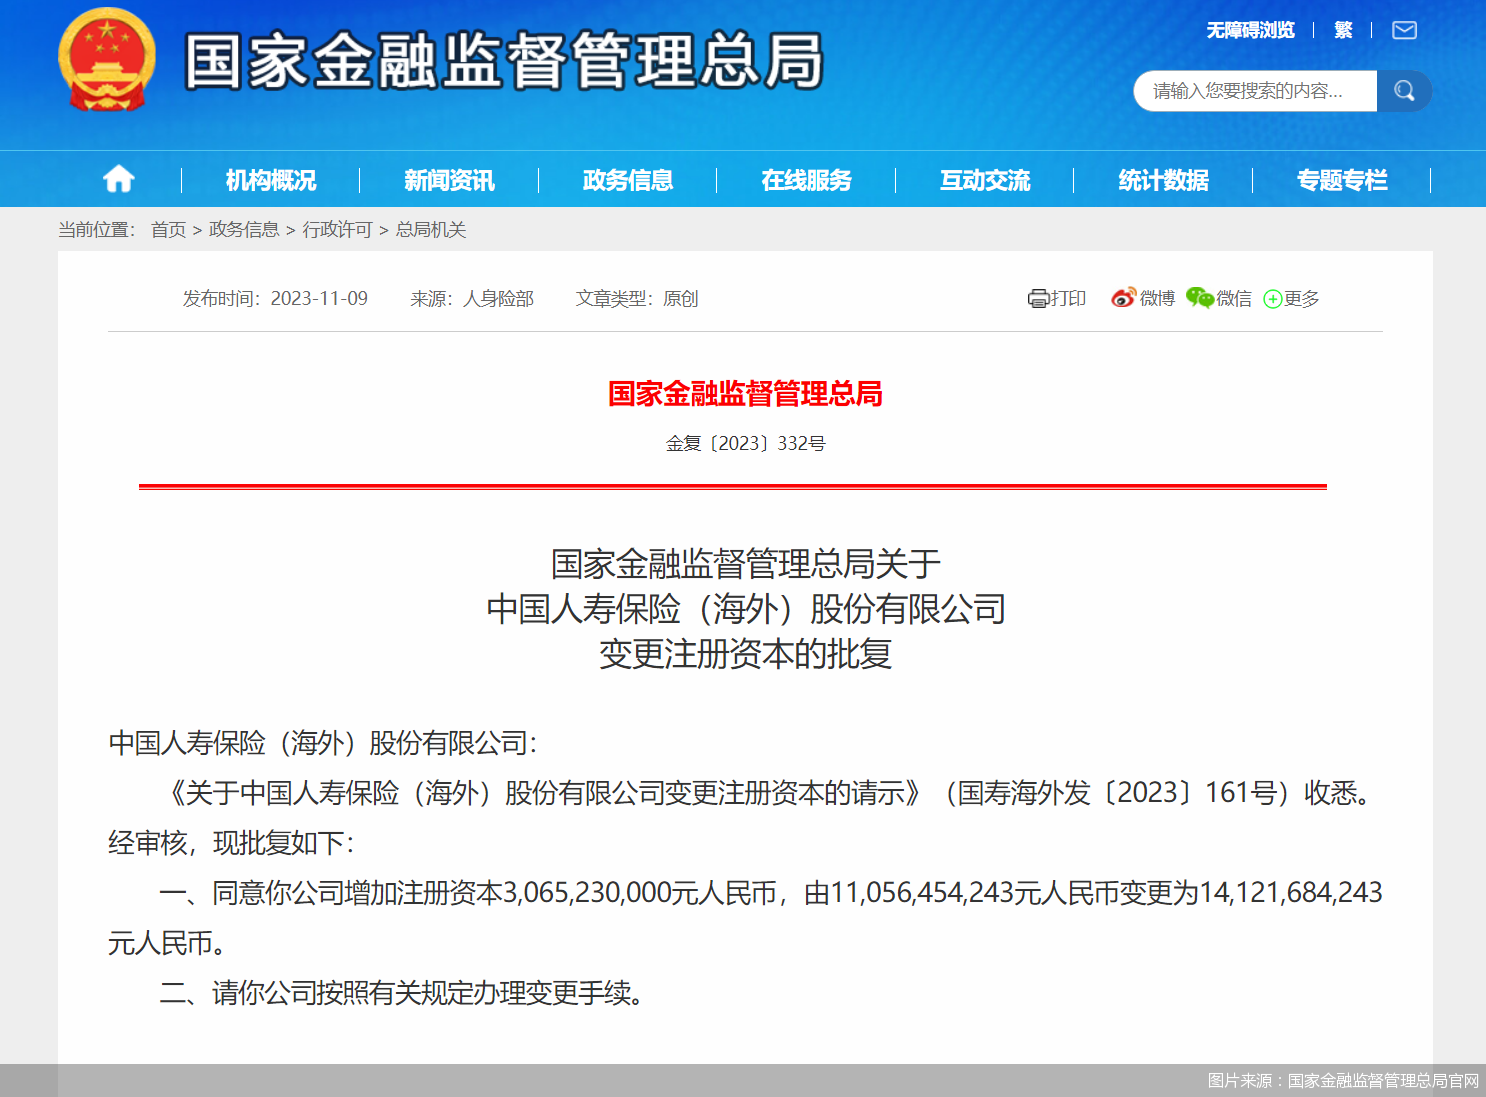Click title line 中国人寿保险（海外）股份有限公司
The image size is (1486, 1097).
click(746, 609)
